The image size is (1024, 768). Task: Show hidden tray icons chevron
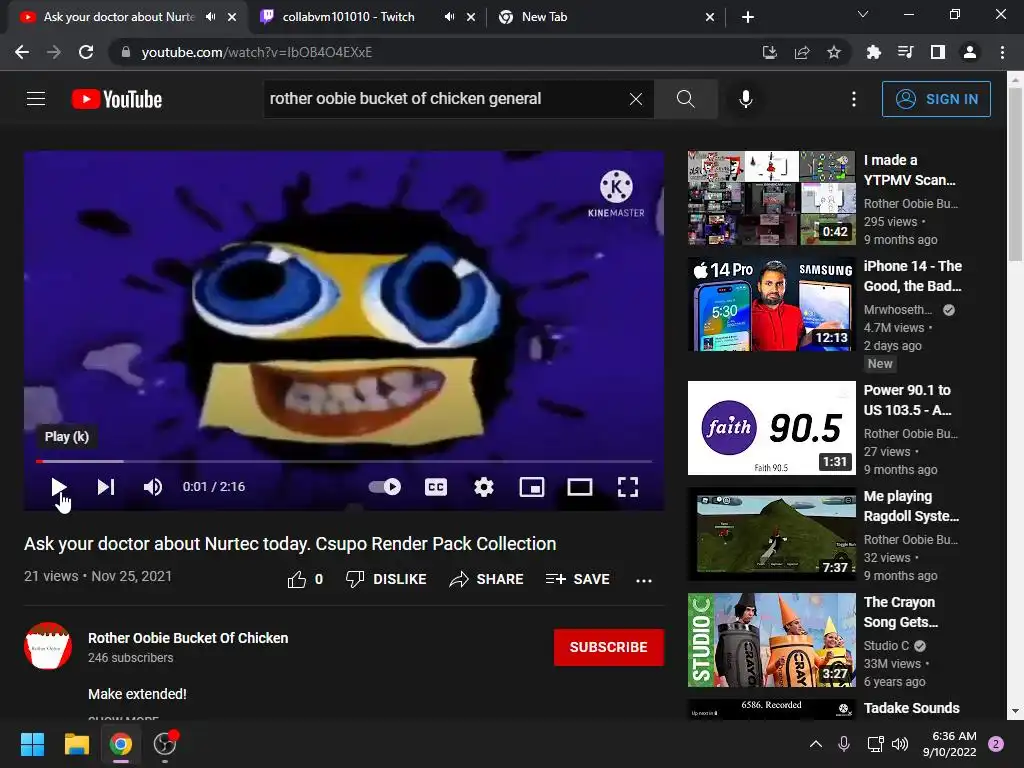(816, 744)
